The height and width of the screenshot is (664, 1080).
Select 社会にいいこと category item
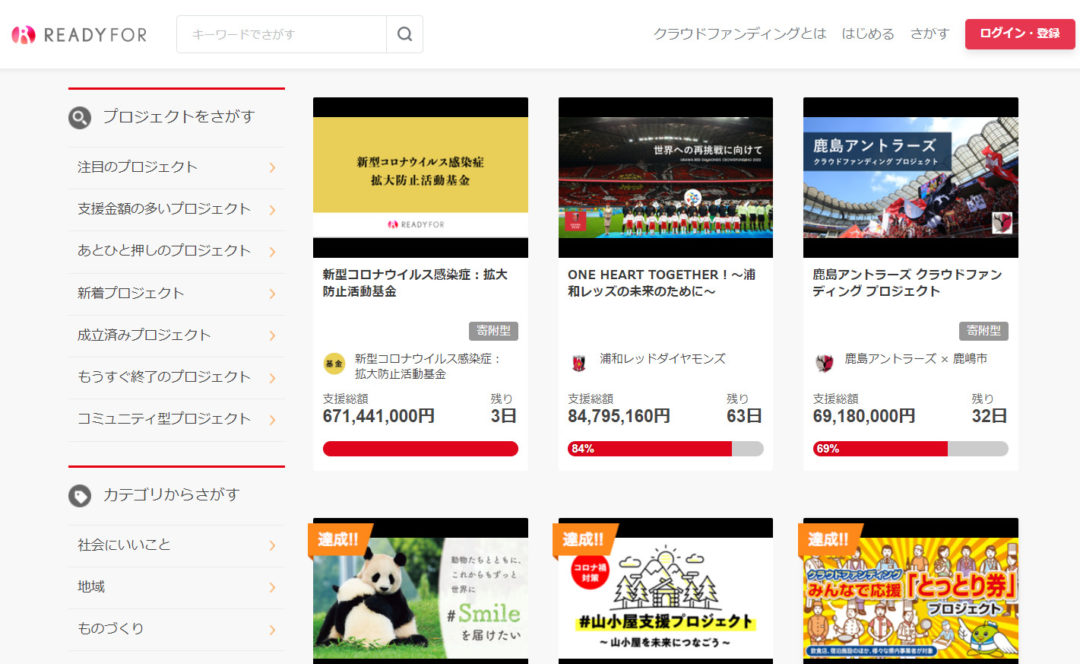pos(176,546)
